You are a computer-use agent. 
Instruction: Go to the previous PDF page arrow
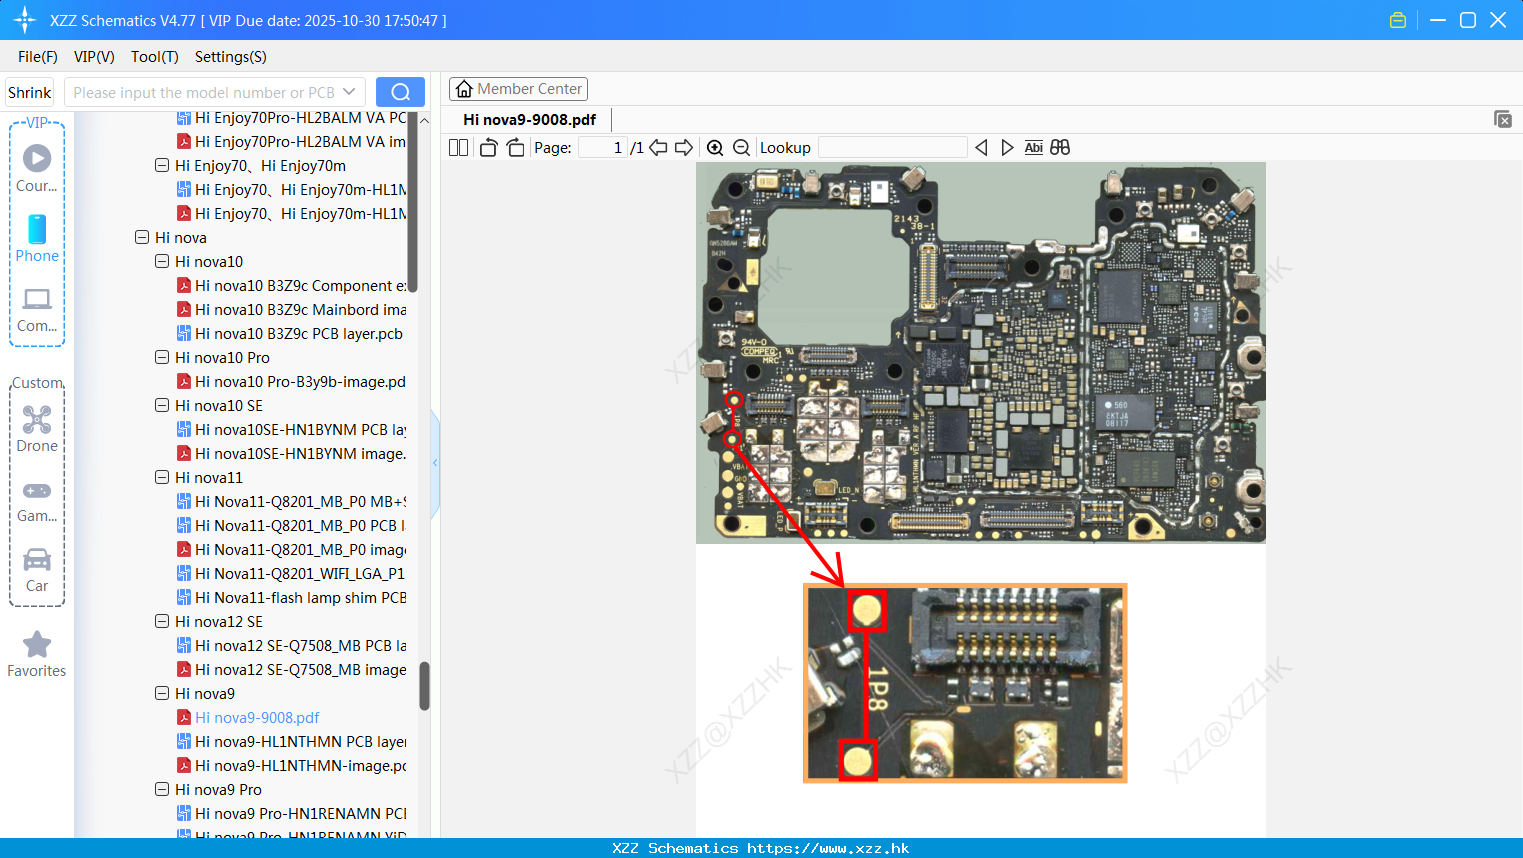[x=658, y=148]
